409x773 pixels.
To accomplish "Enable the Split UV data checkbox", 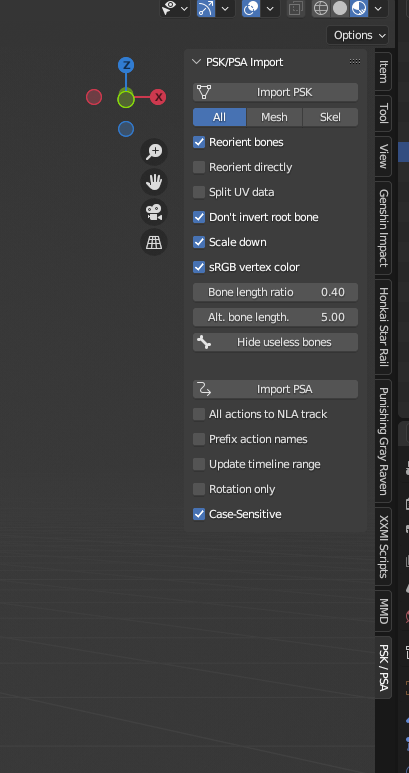I will point(199,192).
